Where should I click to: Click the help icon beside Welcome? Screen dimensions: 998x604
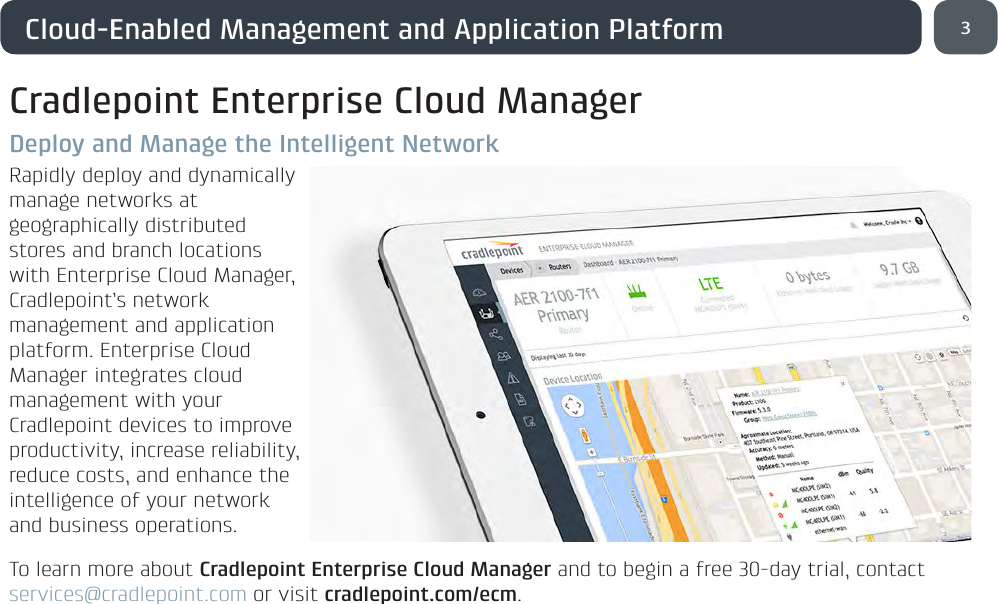click(919, 220)
